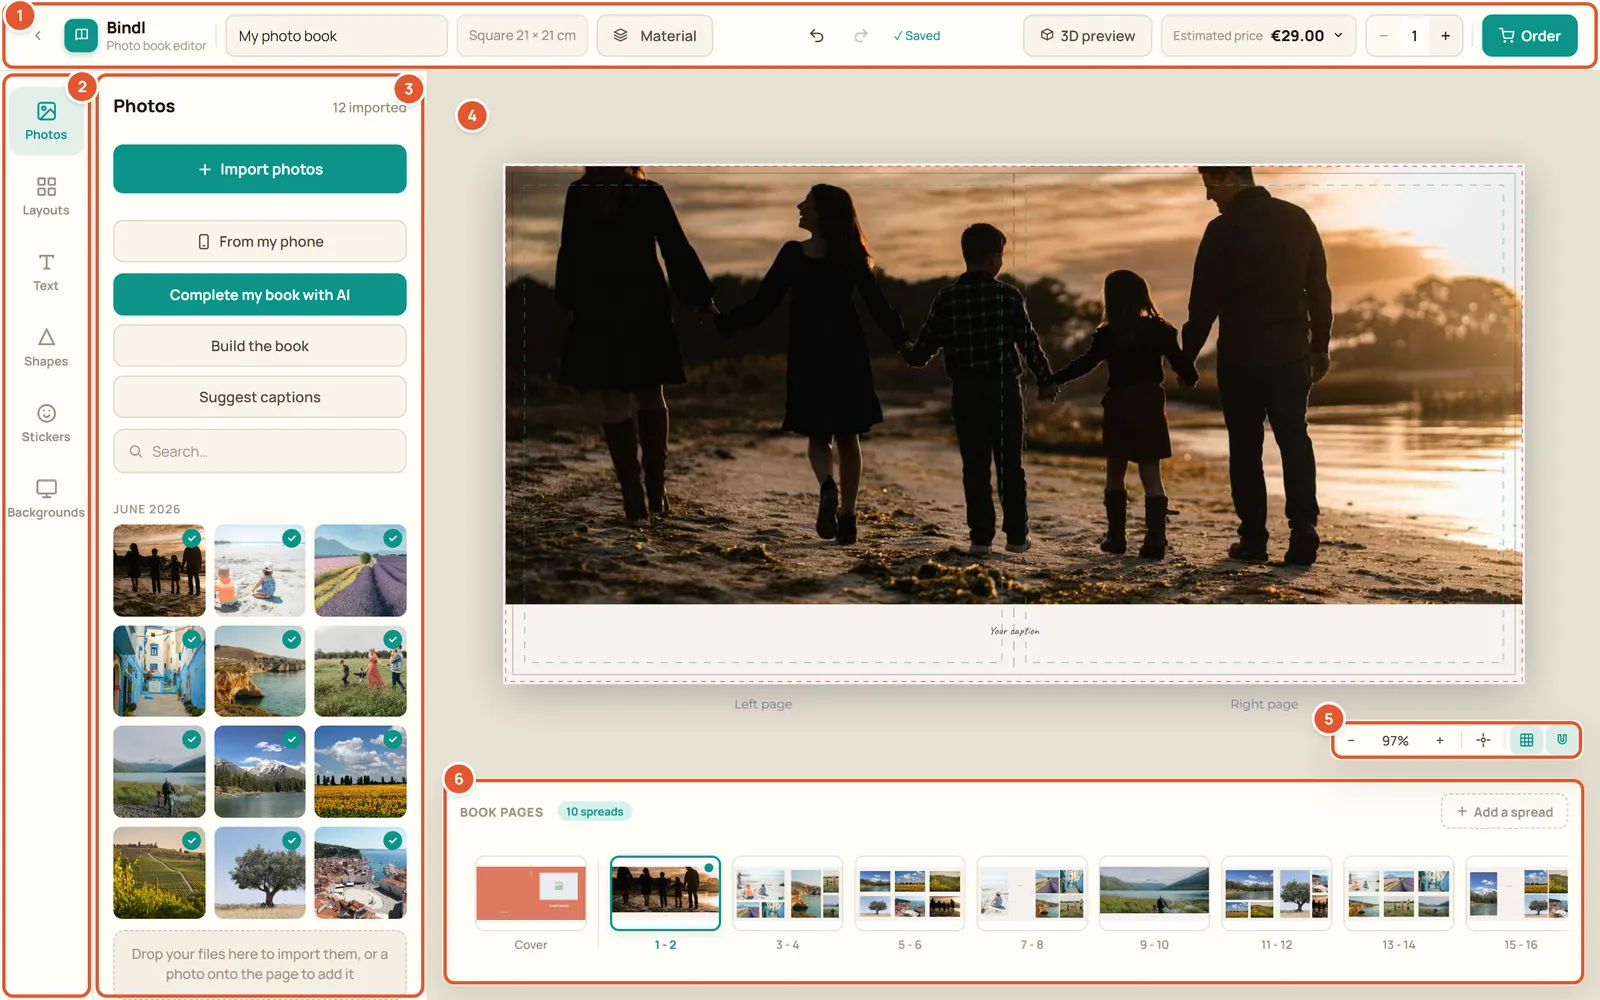This screenshot has height=1000, width=1600.
Task: Select the Cover page thumbnail
Action: tap(531, 893)
